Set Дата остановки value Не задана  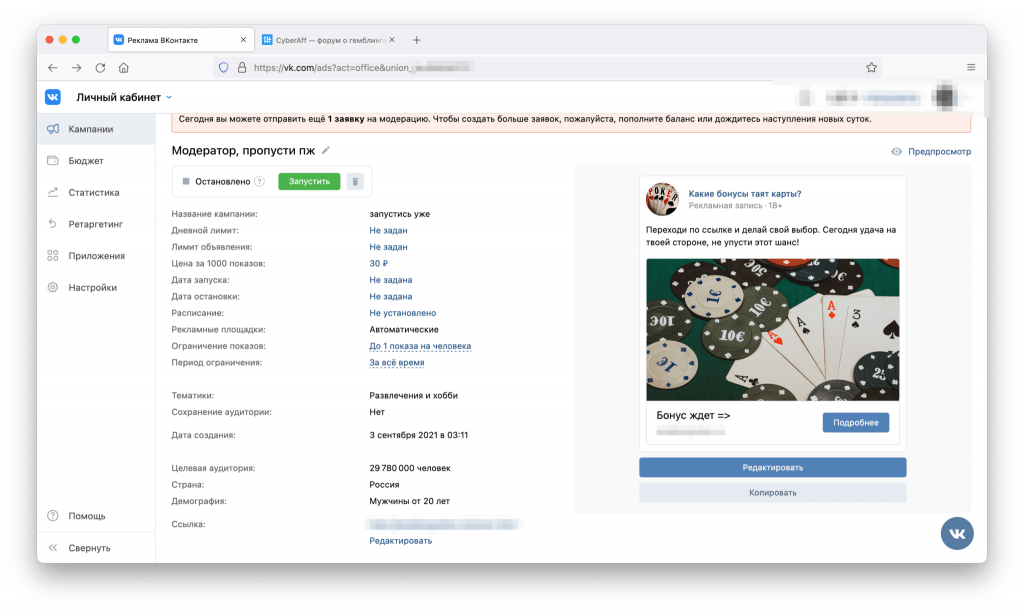391,297
